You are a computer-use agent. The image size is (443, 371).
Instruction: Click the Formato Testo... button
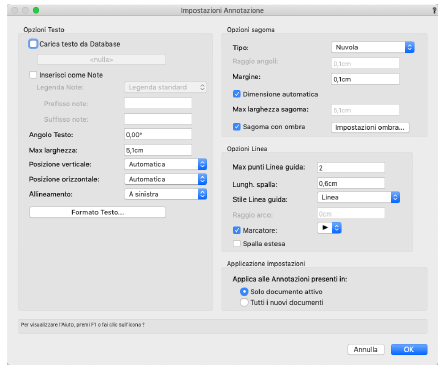(x=97, y=212)
